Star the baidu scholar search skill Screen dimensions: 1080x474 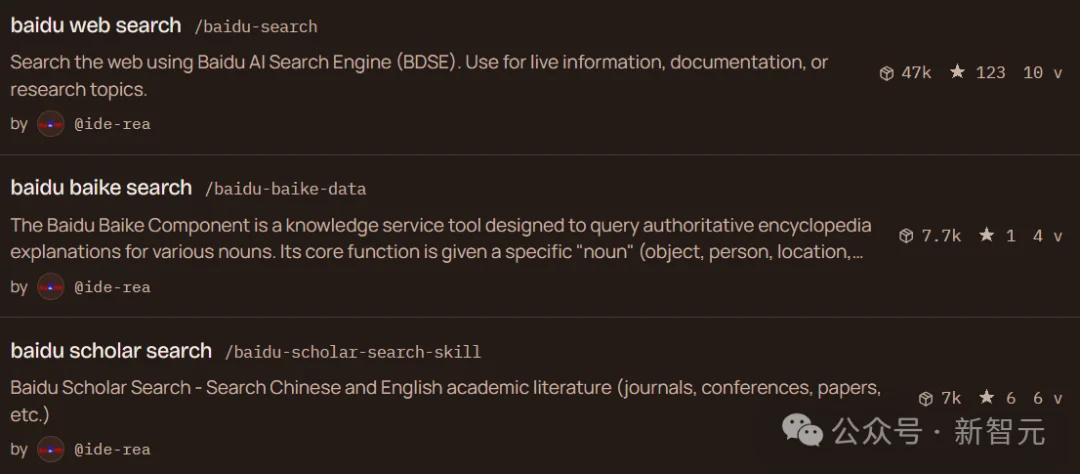pyautogui.click(x=986, y=398)
